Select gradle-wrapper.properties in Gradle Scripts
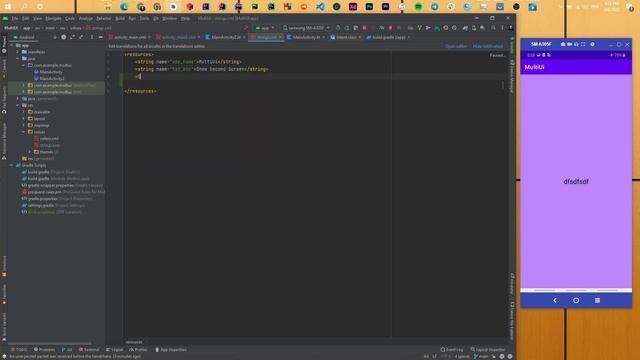The image size is (640, 360). [62, 185]
